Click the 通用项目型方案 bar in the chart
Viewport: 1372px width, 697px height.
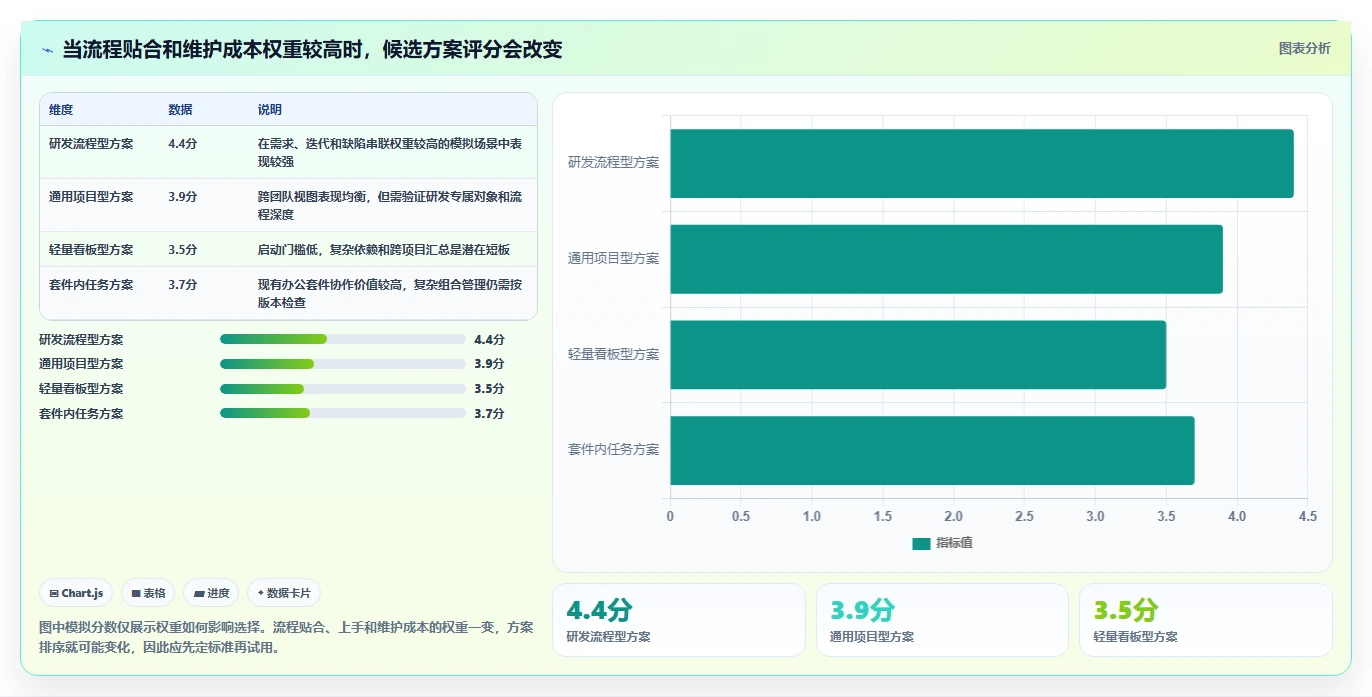click(946, 259)
